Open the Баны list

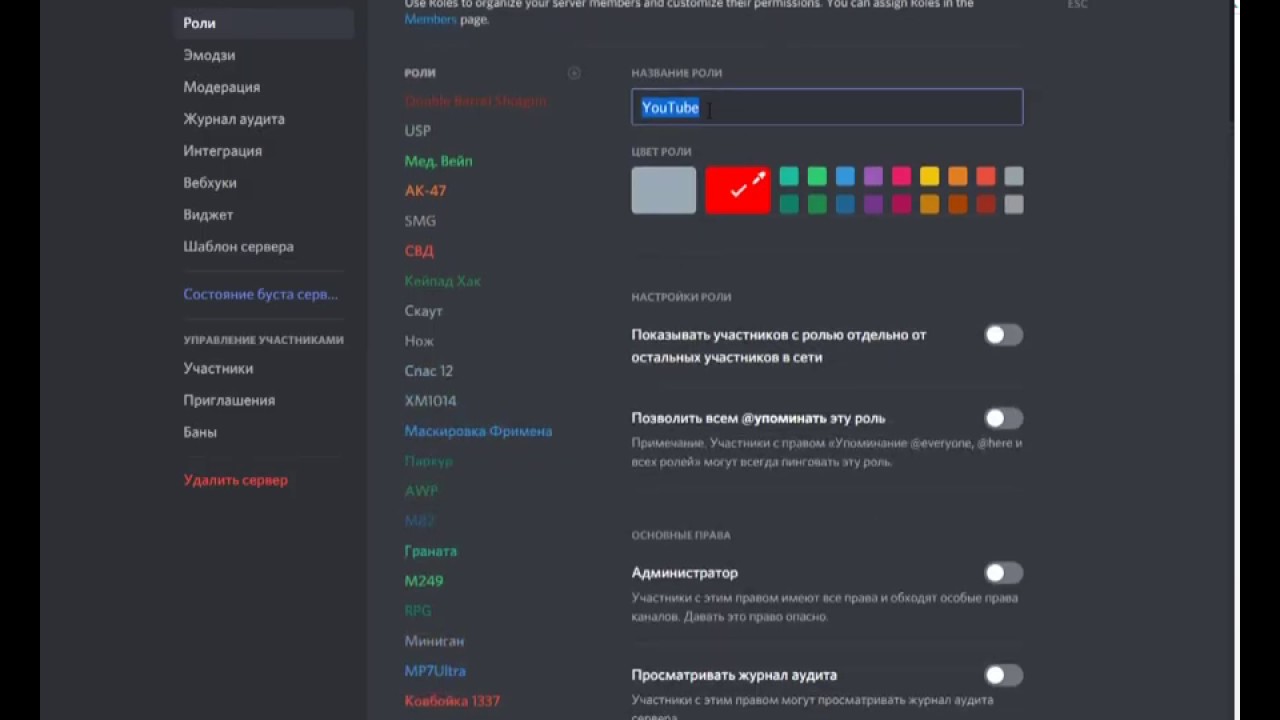[200, 432]
